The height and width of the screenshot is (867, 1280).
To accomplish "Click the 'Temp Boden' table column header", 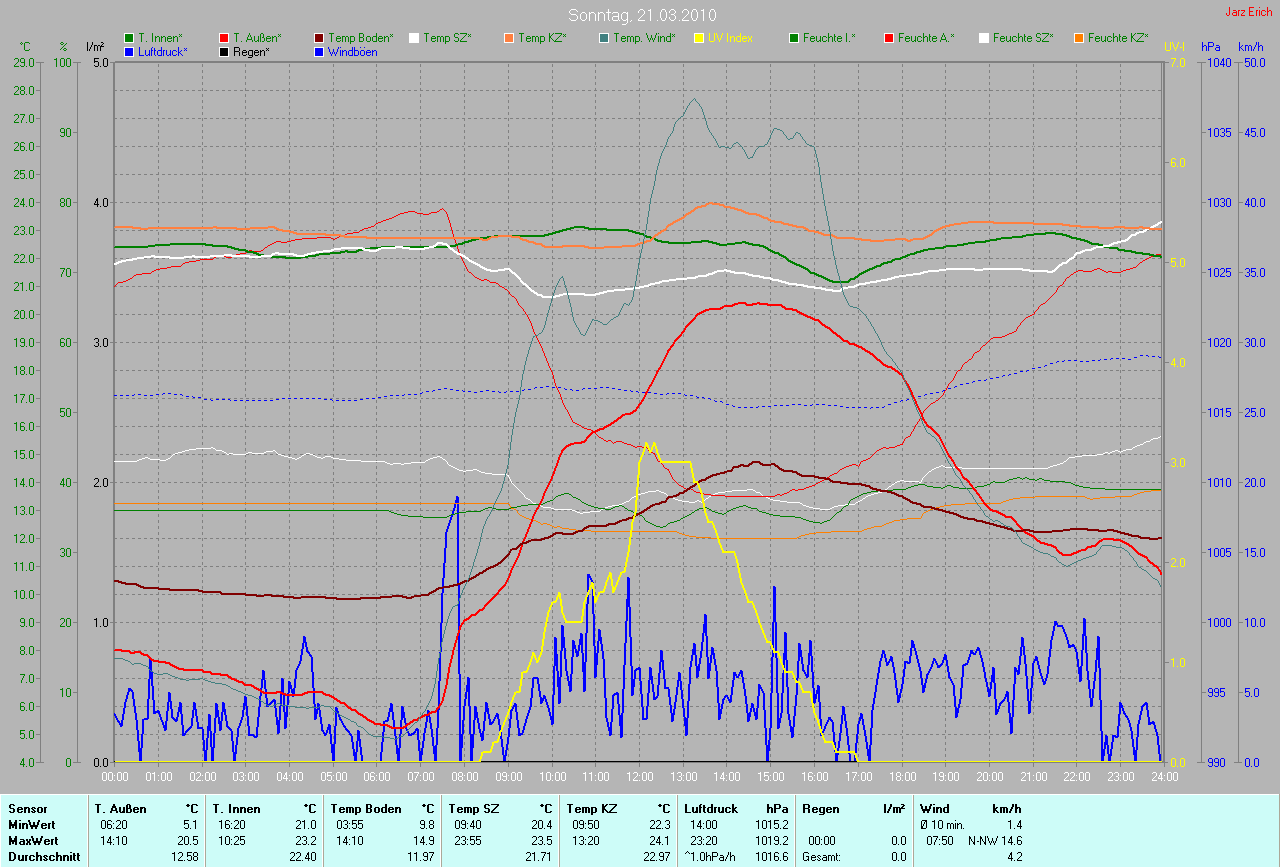I will (x=366, y=808).
